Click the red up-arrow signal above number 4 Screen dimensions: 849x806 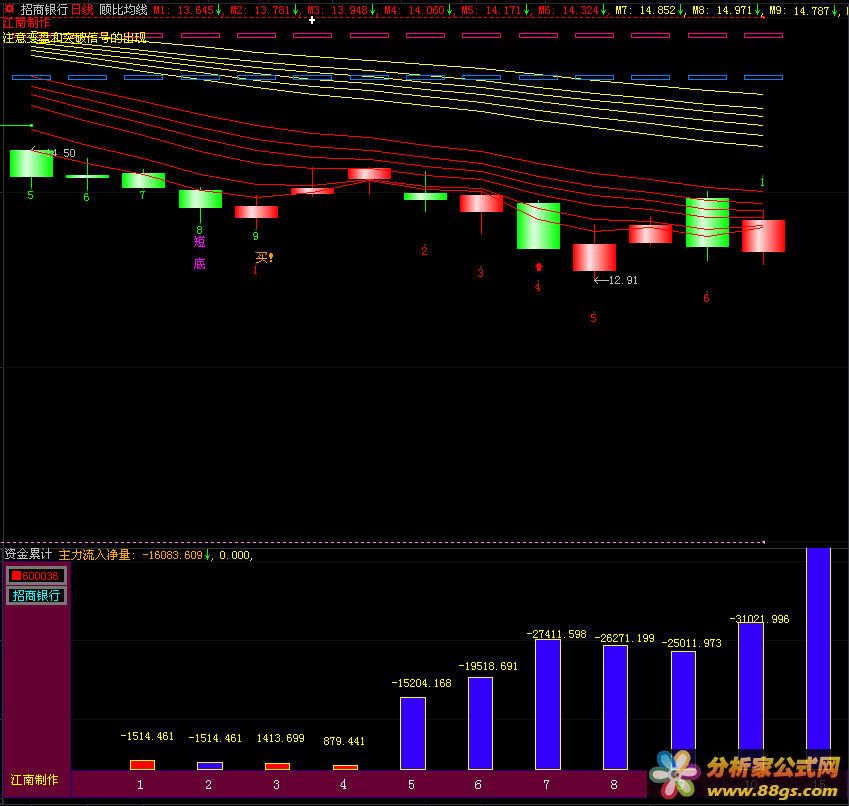click(538, 267)
